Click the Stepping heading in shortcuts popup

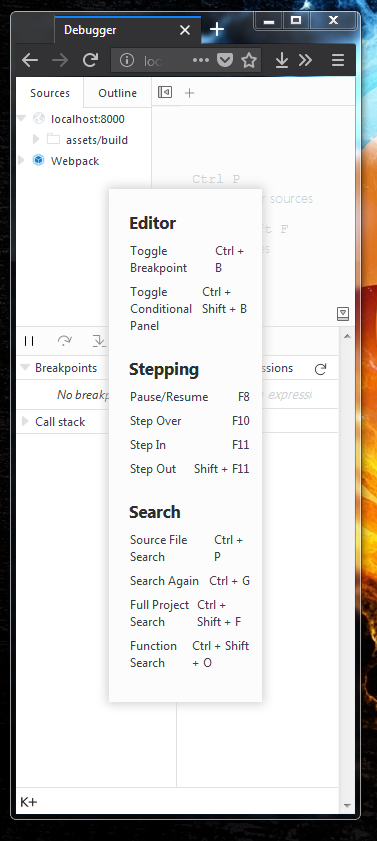pyautogui.click(x=164, y=369)
